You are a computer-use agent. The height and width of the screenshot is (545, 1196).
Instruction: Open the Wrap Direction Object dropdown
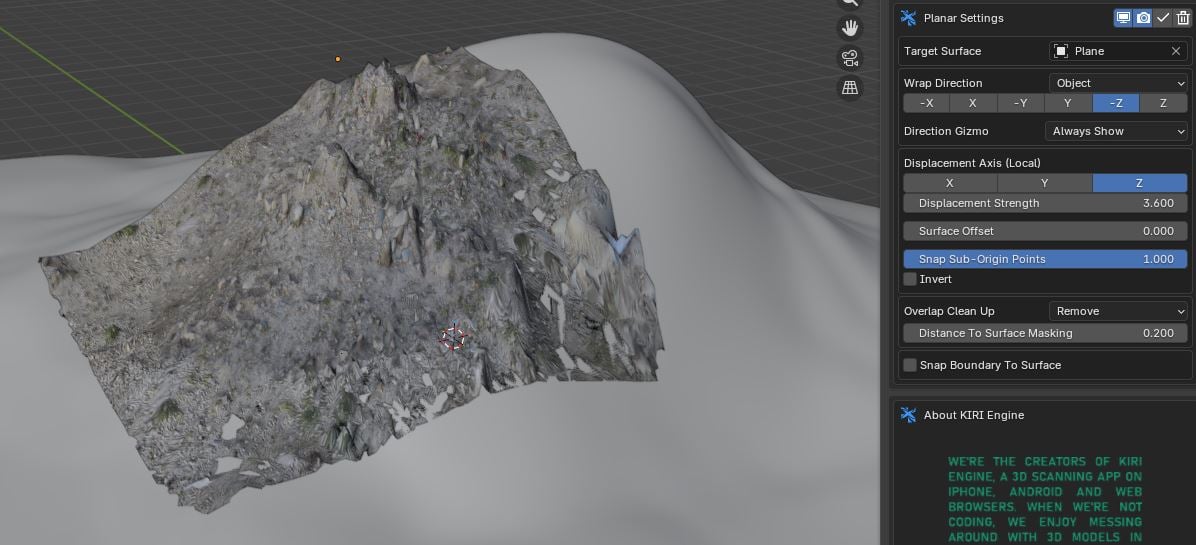pos(1117,83)
